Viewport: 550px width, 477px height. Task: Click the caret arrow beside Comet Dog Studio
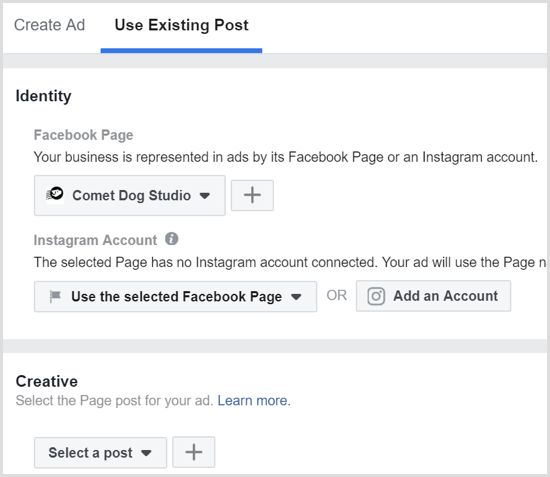coord(204,196)
